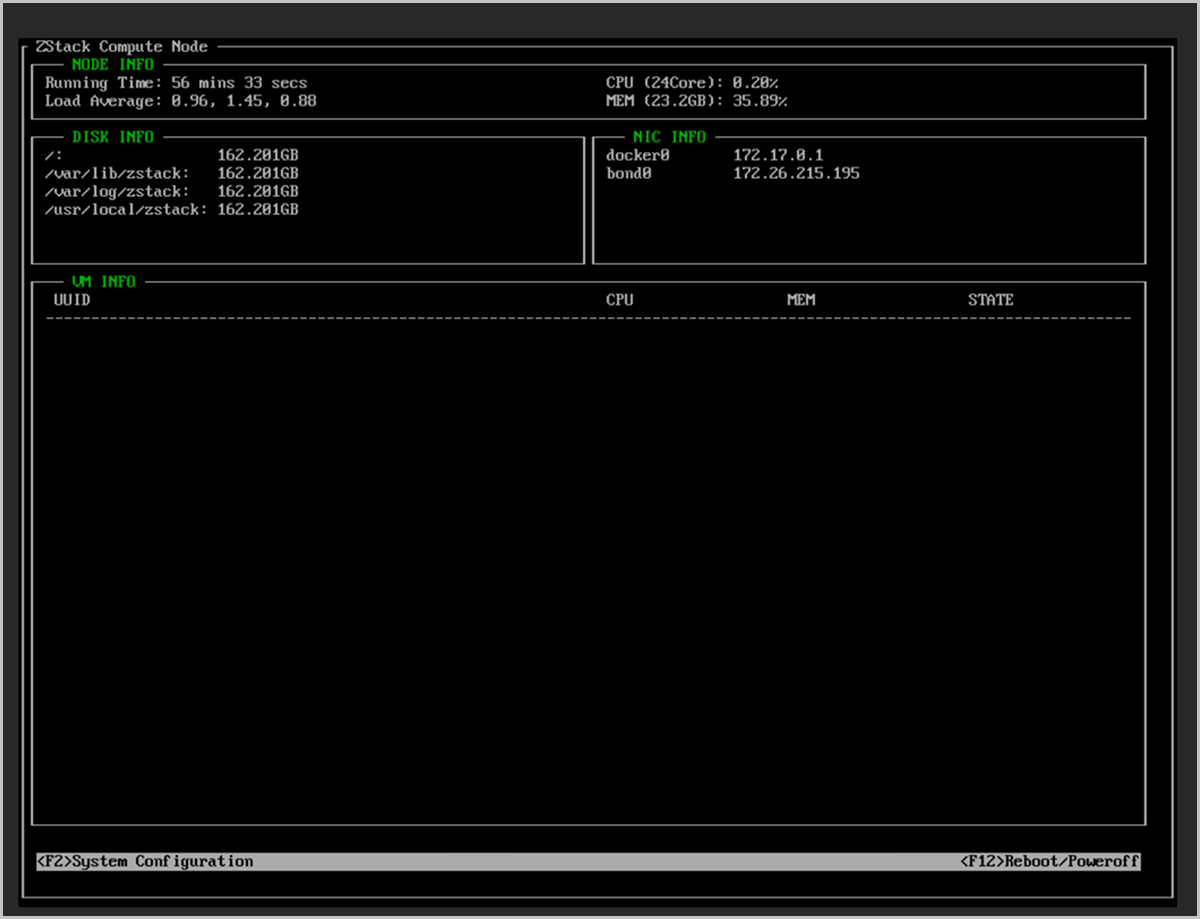Viewport: 1200px width, 919px height.
Task: Click the VM INFO section heading
Action: point(104,282)
